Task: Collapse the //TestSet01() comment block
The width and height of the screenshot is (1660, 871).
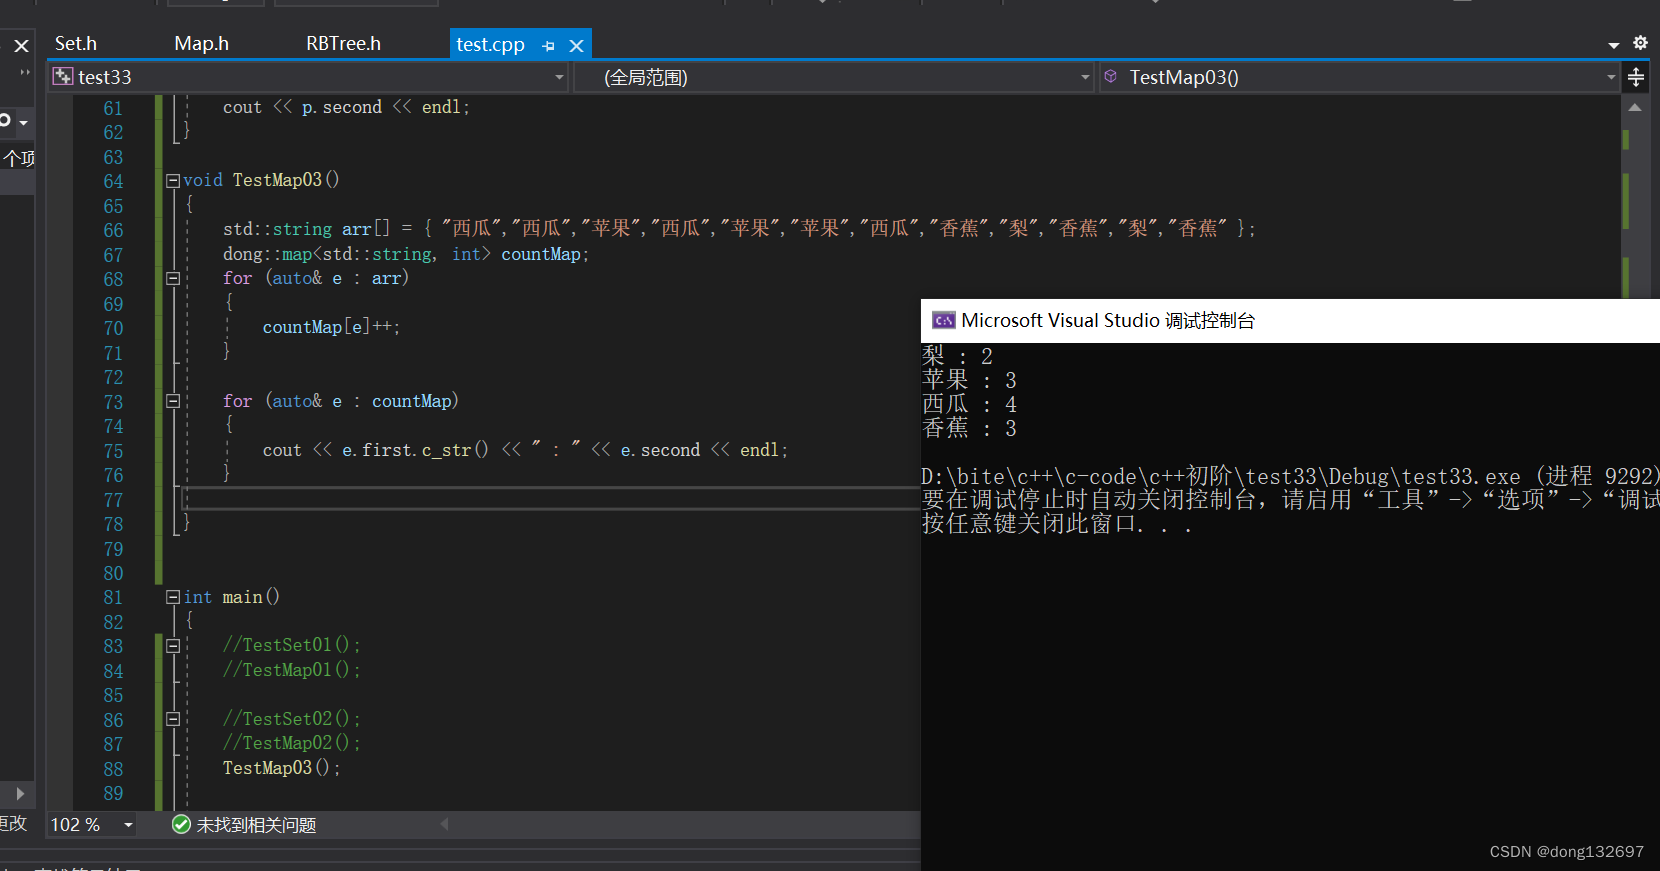Action: 173,646
